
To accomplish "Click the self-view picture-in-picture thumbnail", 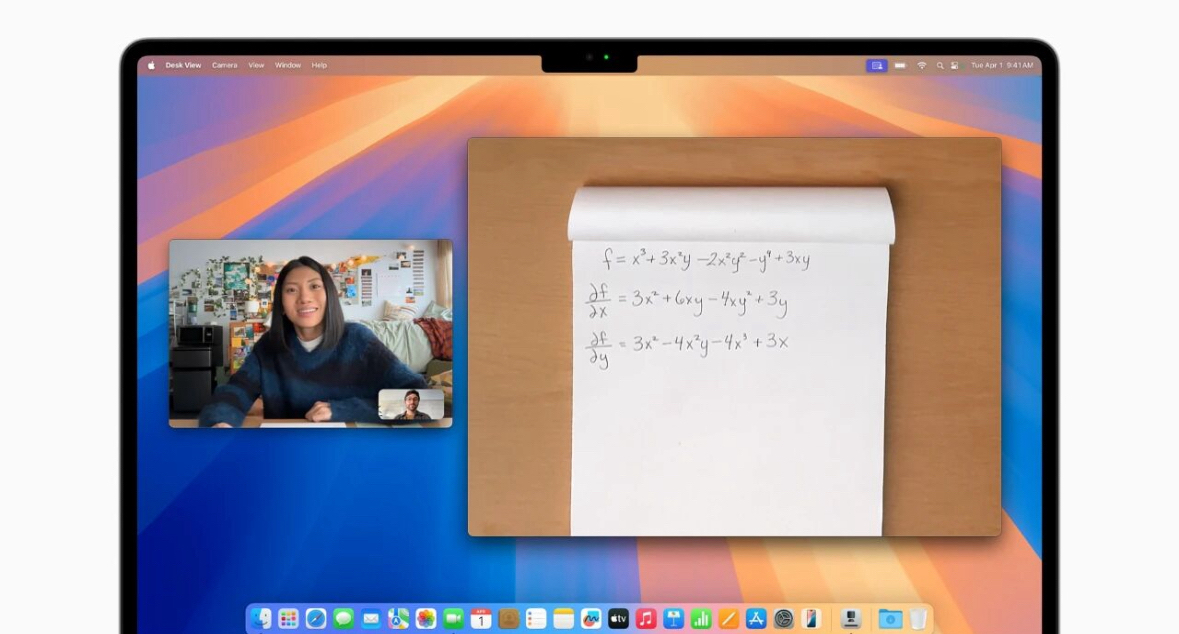I will coord(411,404).
